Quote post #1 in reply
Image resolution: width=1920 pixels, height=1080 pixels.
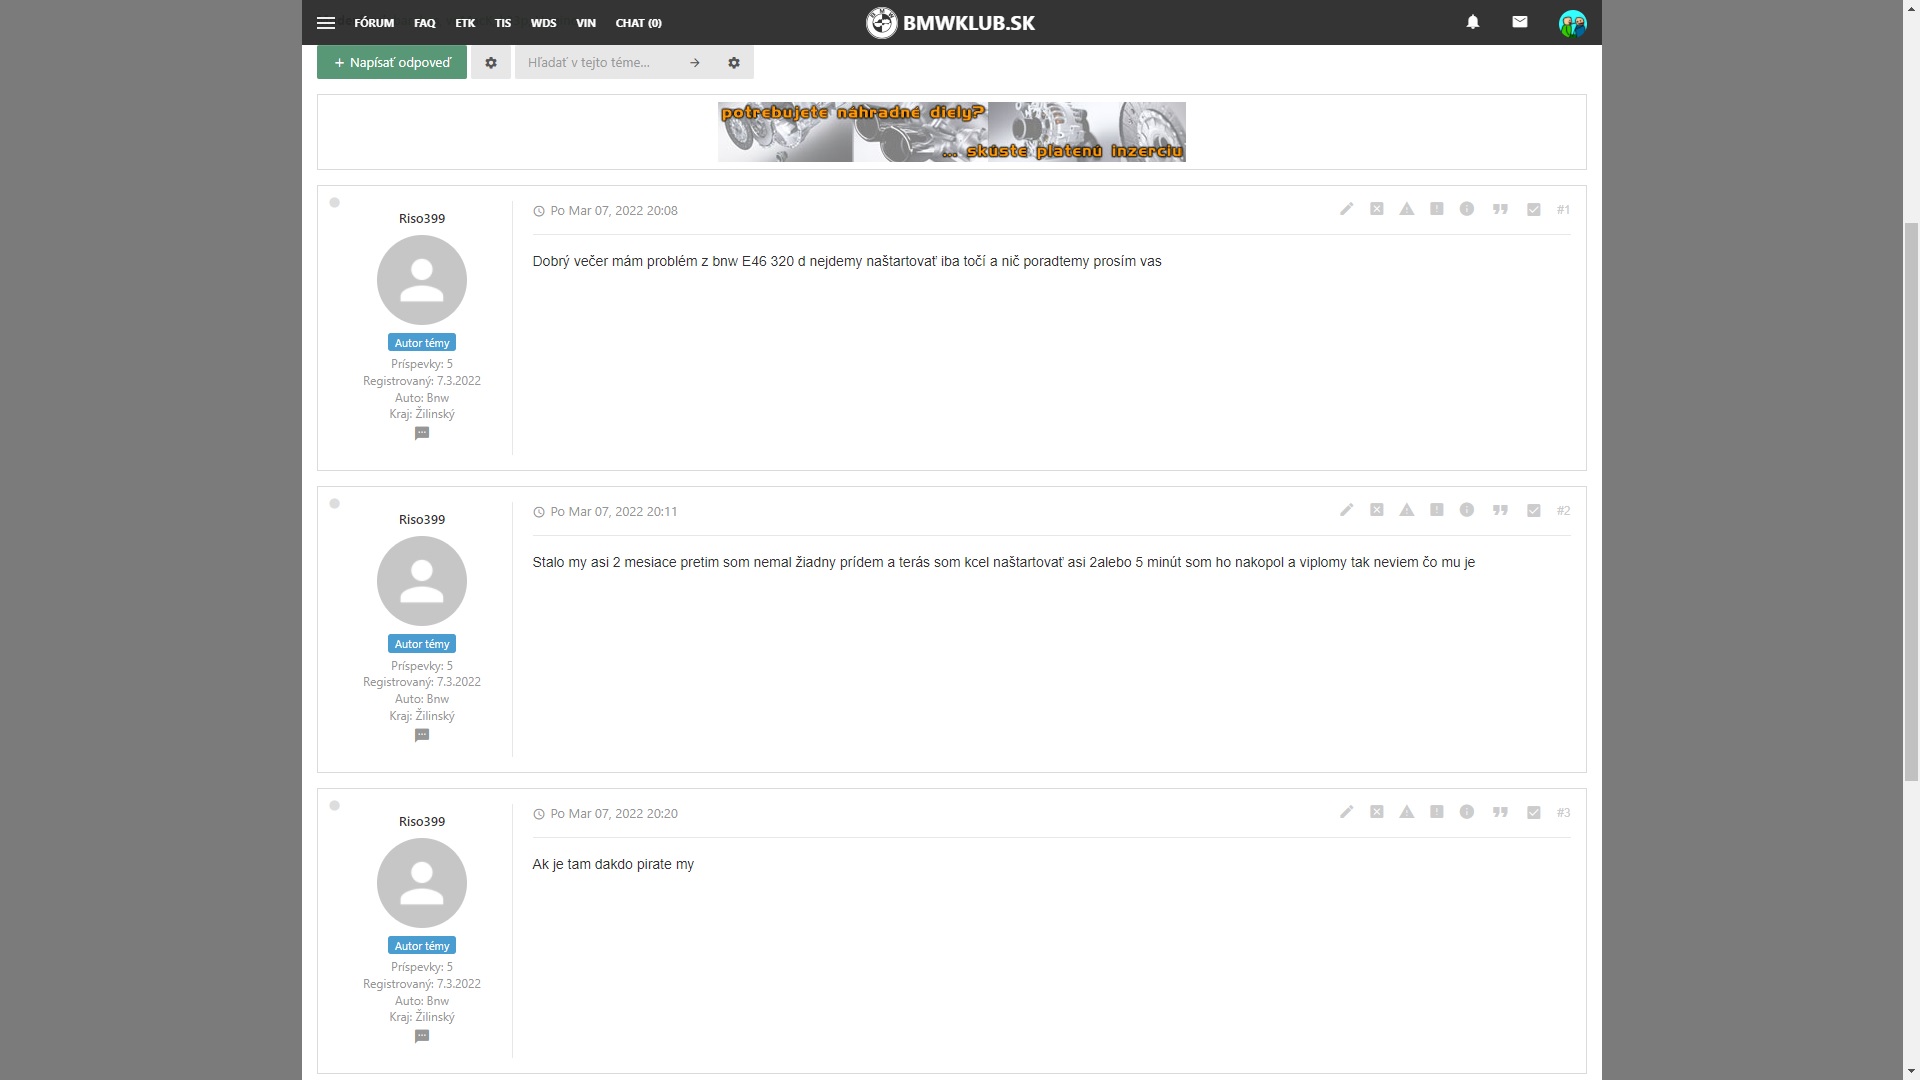tap(1500, 209)
